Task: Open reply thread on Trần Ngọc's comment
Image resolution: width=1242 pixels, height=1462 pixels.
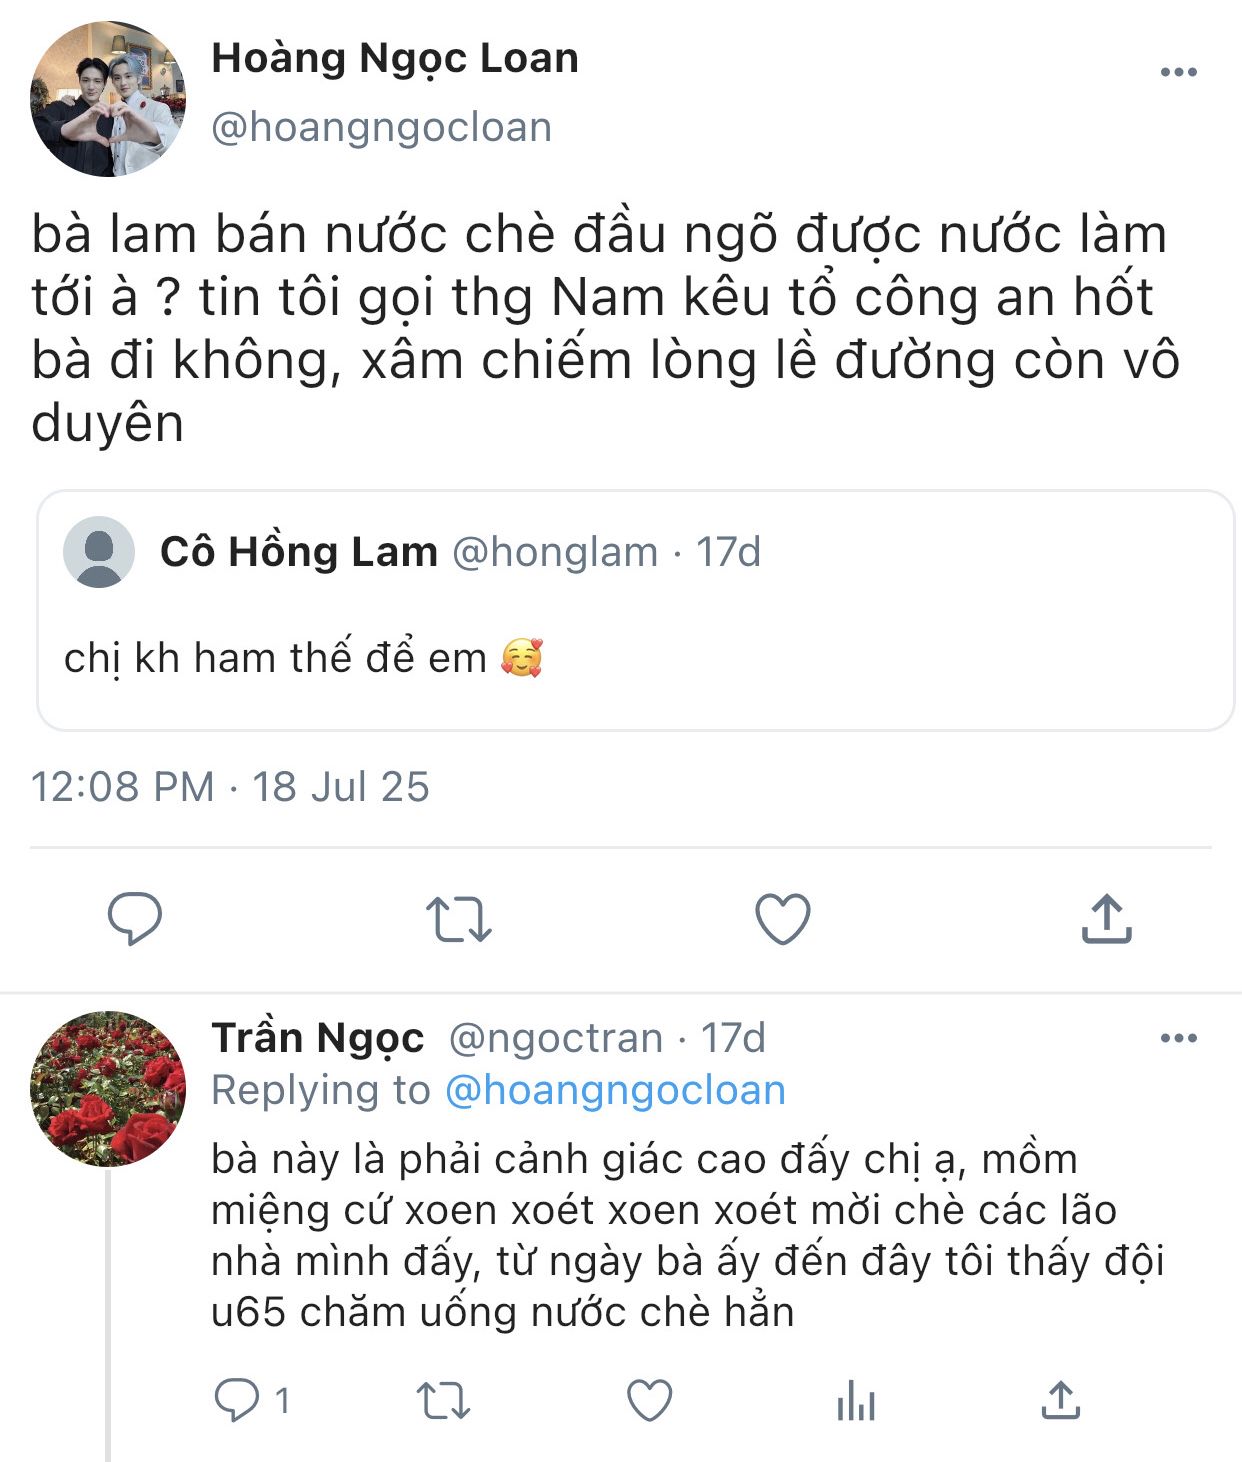Action: [x=238, y=1400]
